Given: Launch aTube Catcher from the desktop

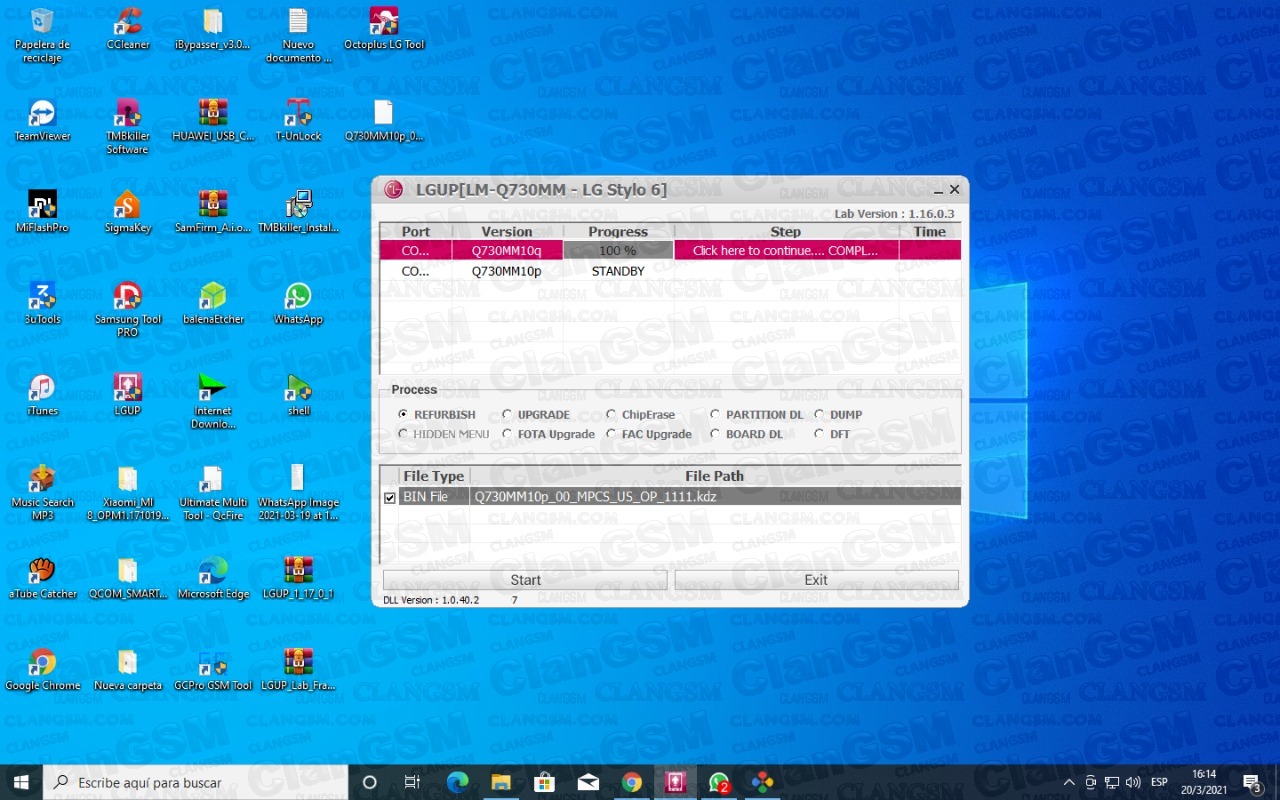Looking at the screenshot, I should (42, 578).
